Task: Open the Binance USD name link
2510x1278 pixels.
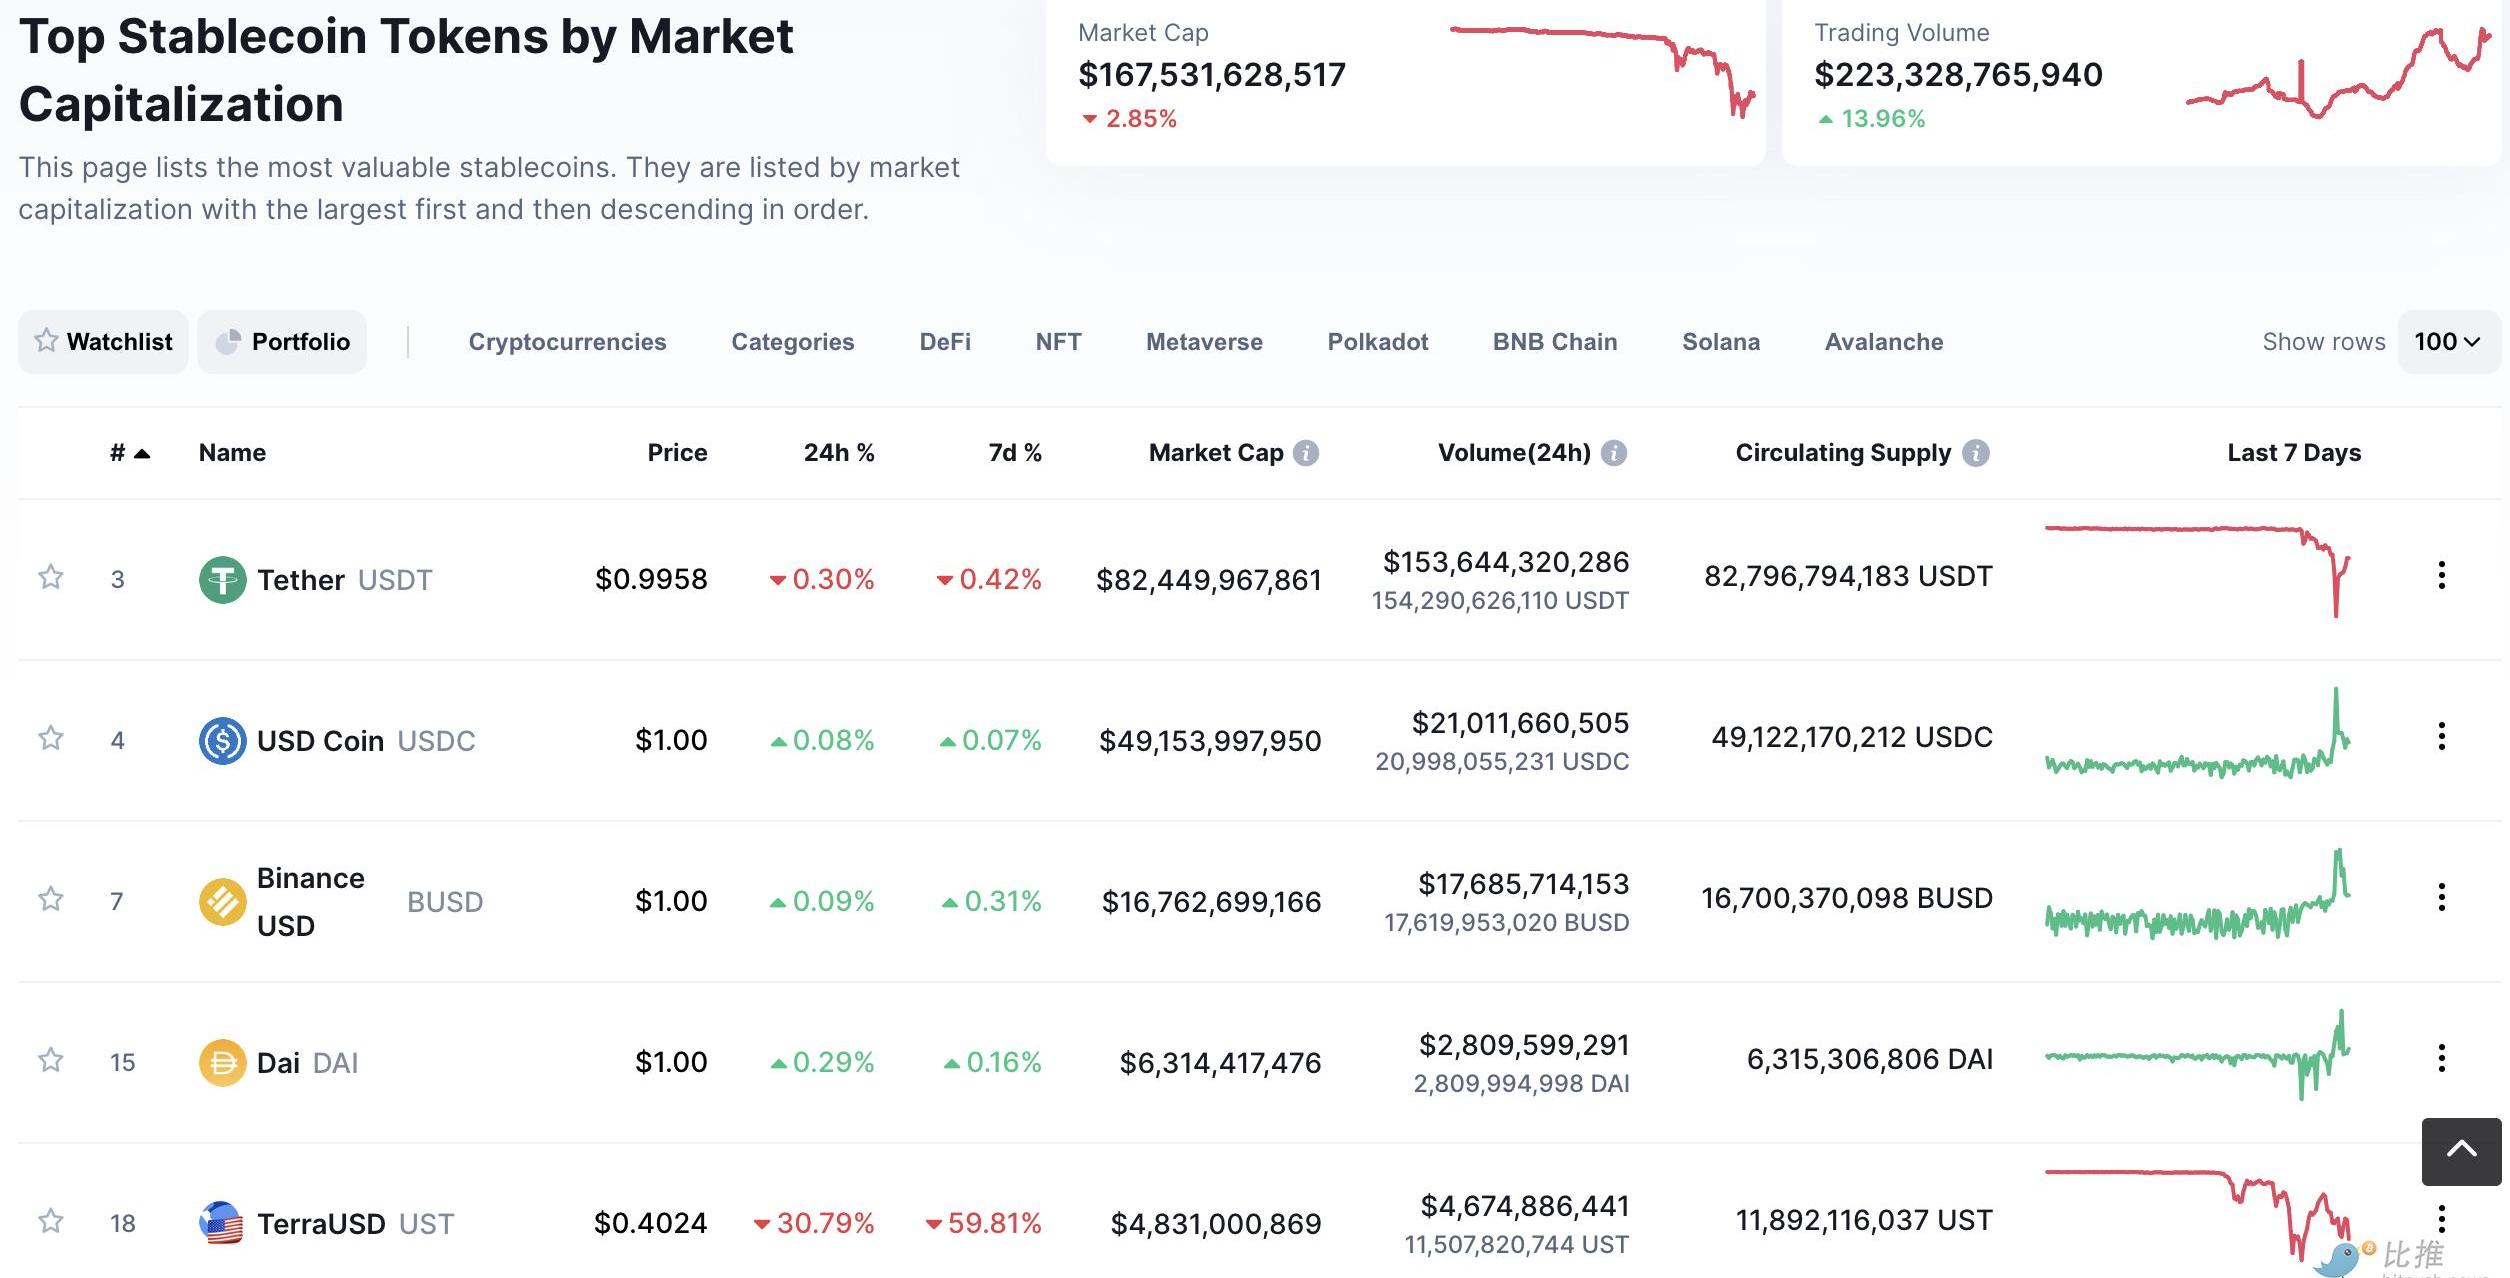Action: pos(310,902)
